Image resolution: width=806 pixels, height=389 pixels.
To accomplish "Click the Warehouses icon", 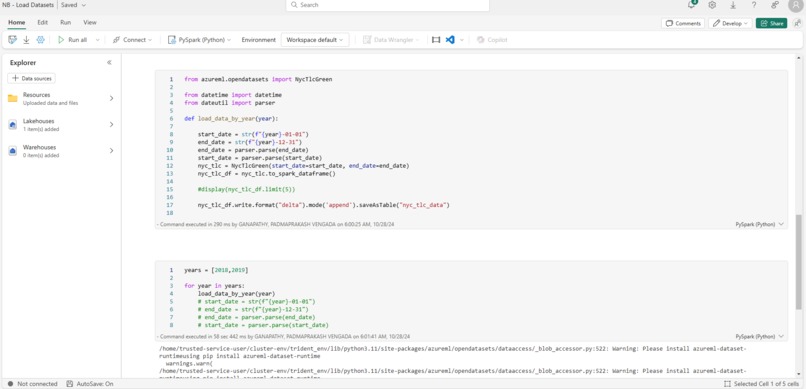I will tap(13, 151).
